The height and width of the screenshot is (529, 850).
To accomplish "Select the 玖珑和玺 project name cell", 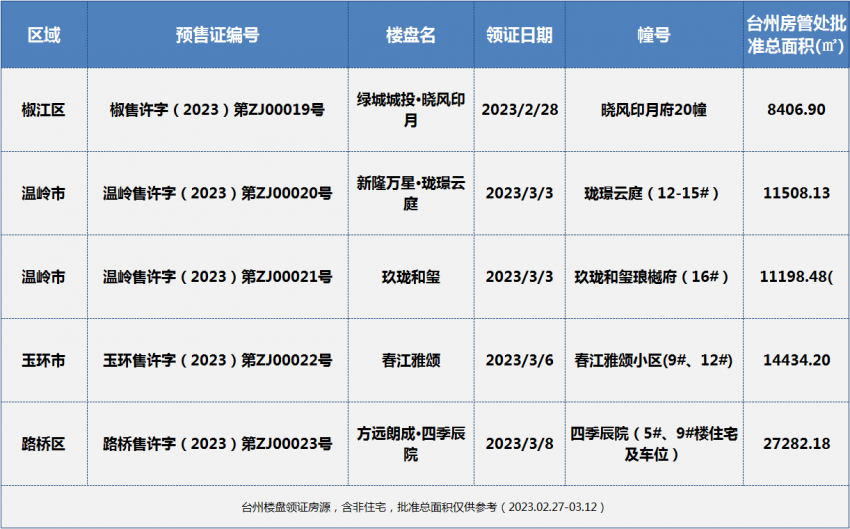I will click(x=411, y=276).
